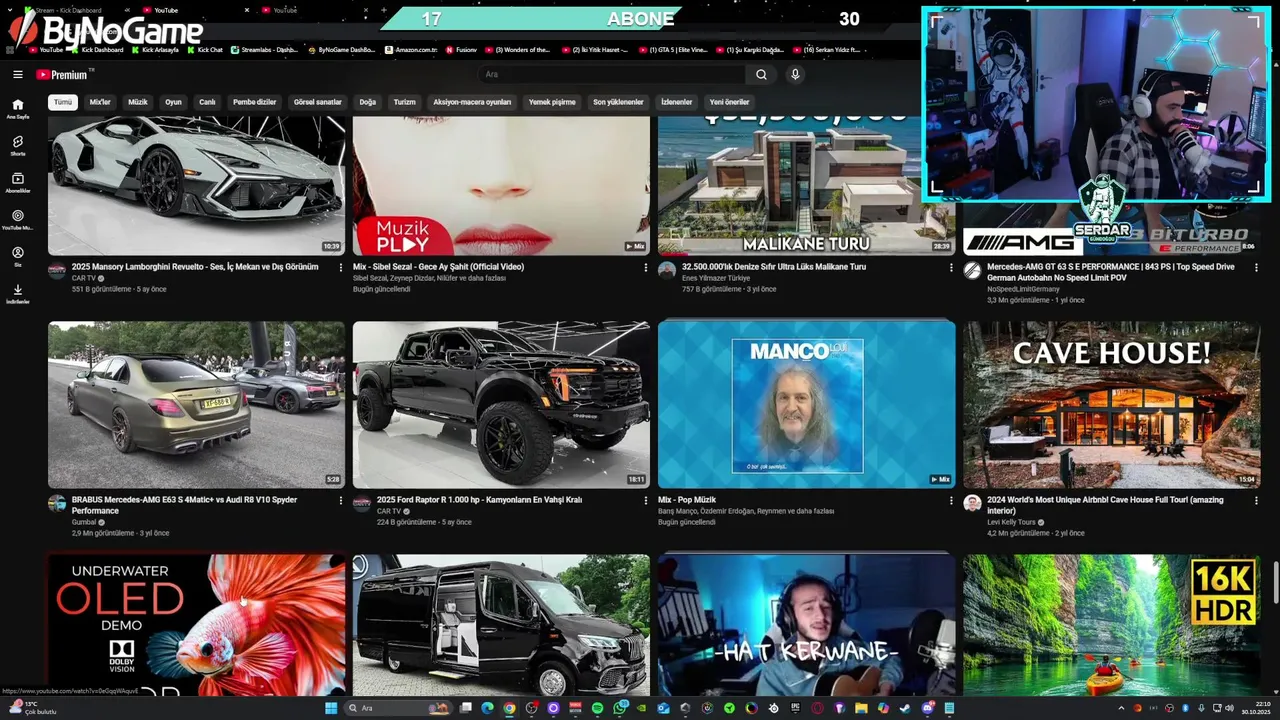The height and width of the screenshot is (720, 1280).
Task: Open options menu for Malikane Turu video
Action: [x=950, y=268]
